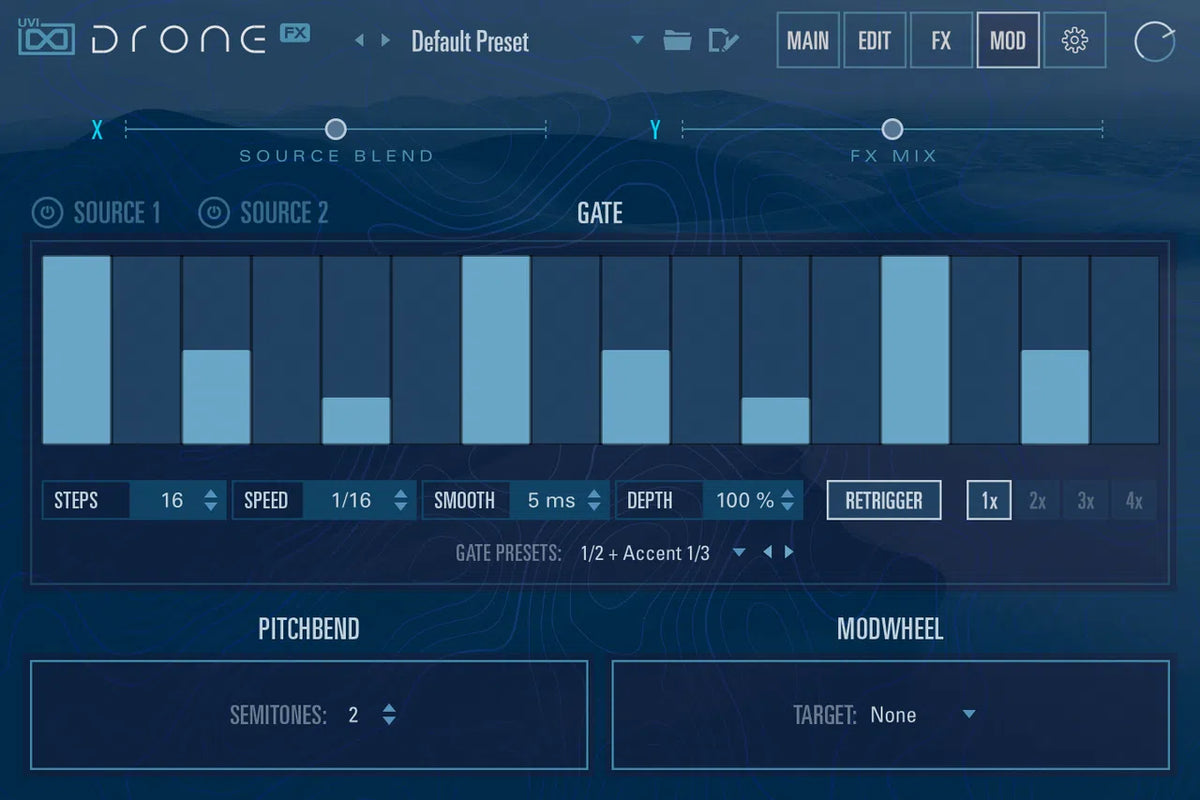Click the Source Blend slider handle
Viewport: 1200px width, 800px height.
(336, 129)
